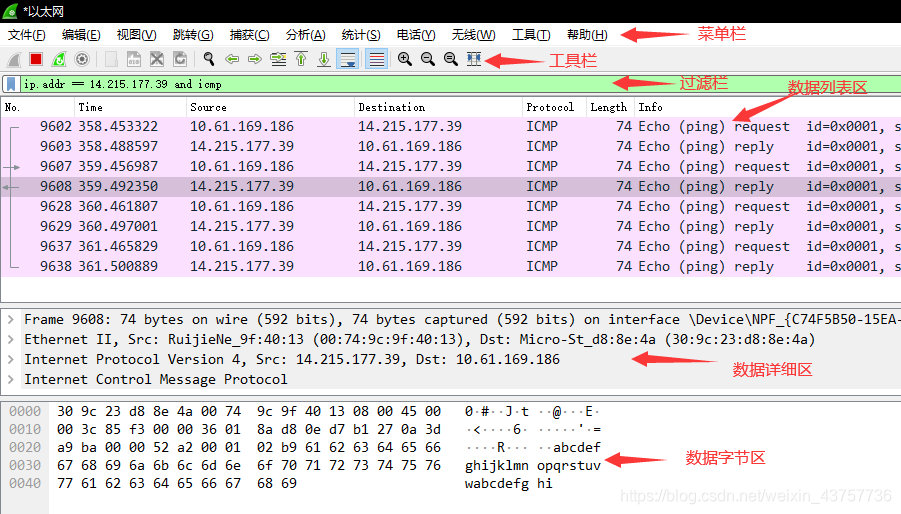Stop the capture with the red square

36,59
